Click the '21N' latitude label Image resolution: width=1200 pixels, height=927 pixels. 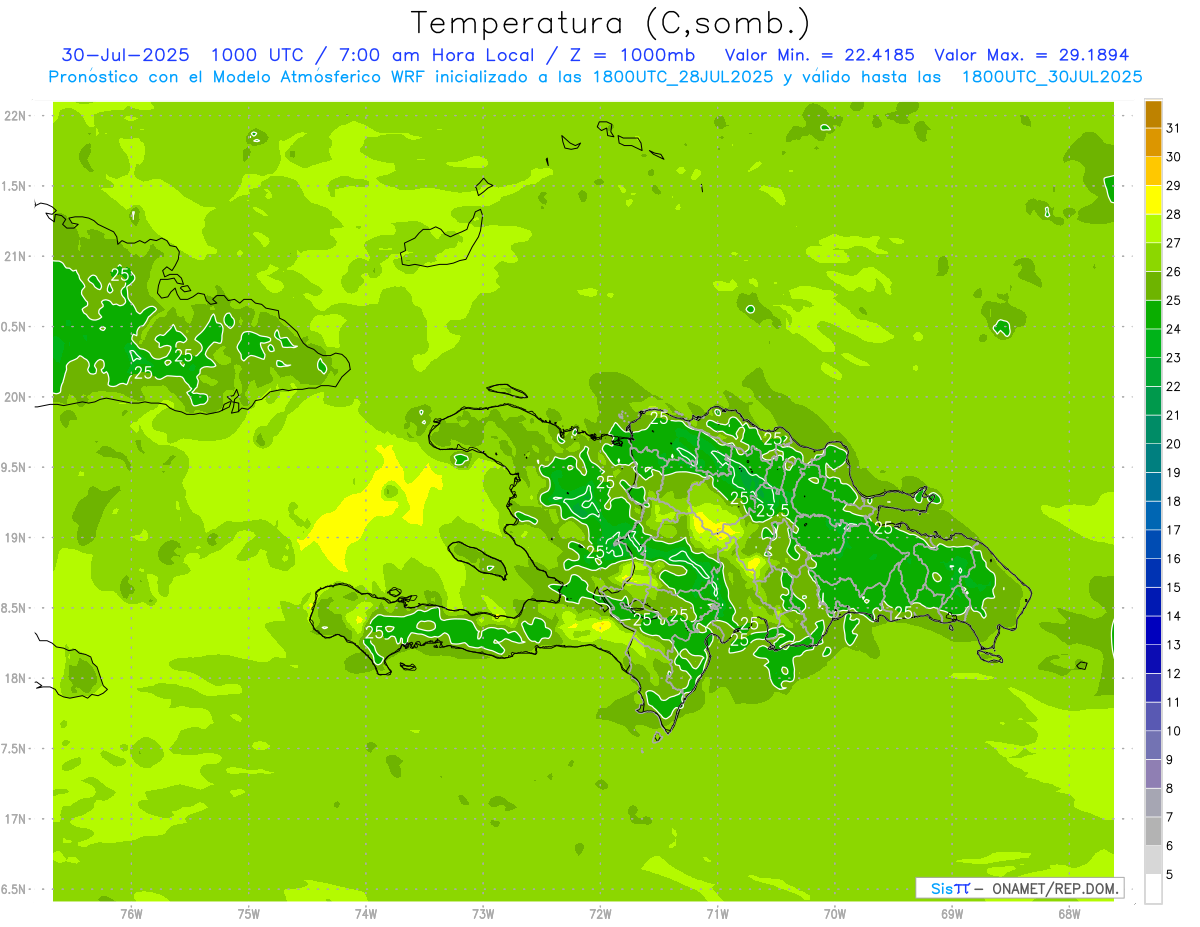point(17,257)
